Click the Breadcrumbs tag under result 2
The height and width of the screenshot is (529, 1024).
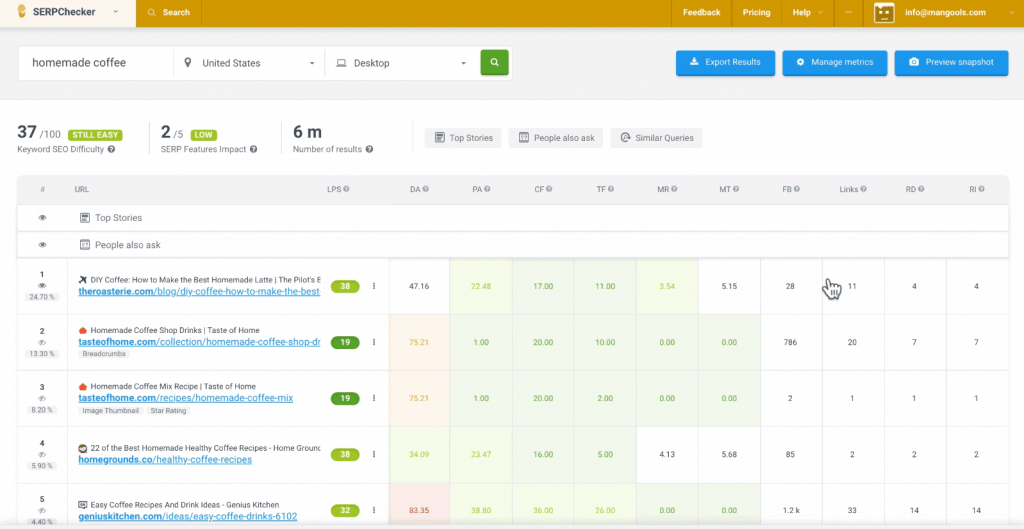[104, 354]
